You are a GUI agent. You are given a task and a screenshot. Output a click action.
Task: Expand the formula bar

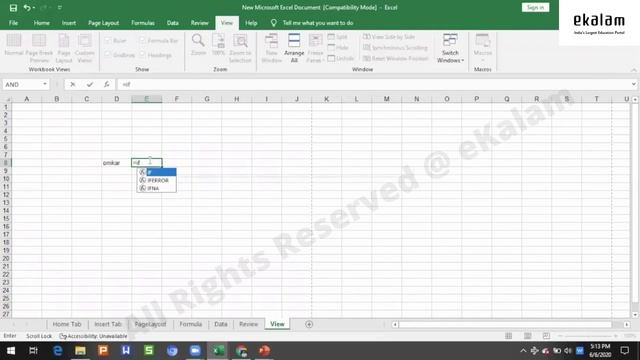click(x=633, y=84)
